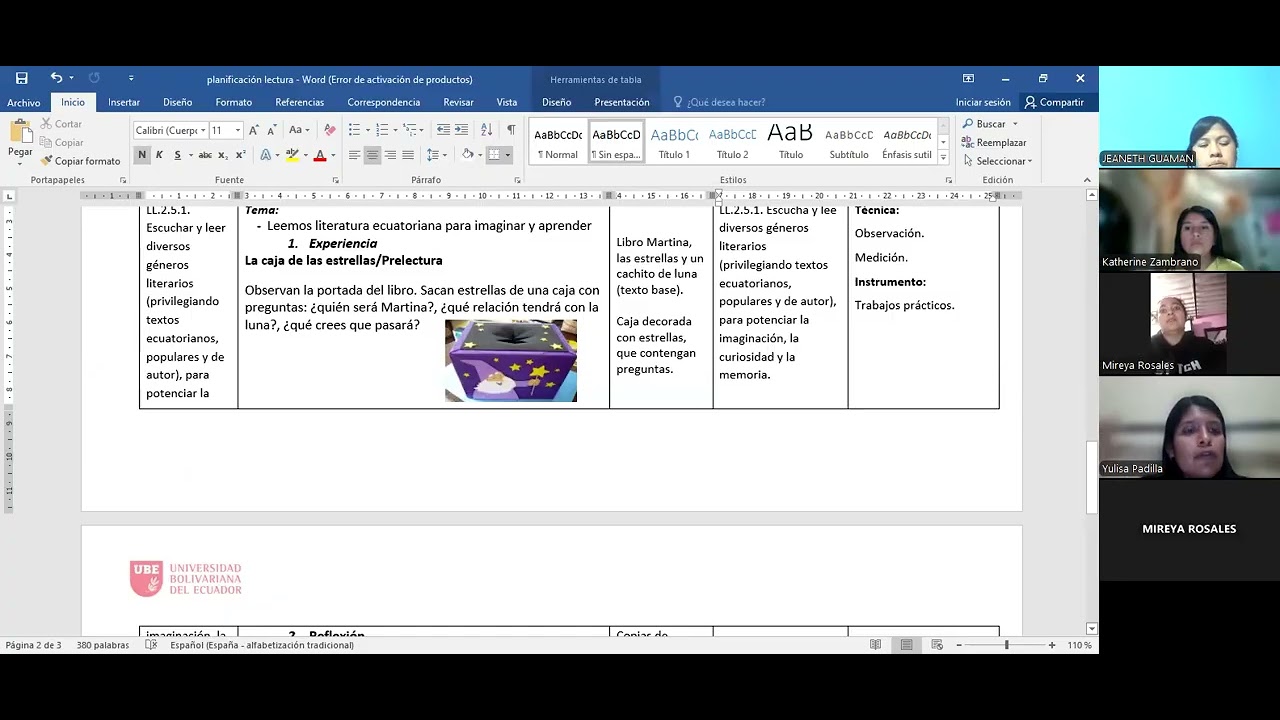Click the star box image in document
The image size is (1280, 720).
pos(511,361)
